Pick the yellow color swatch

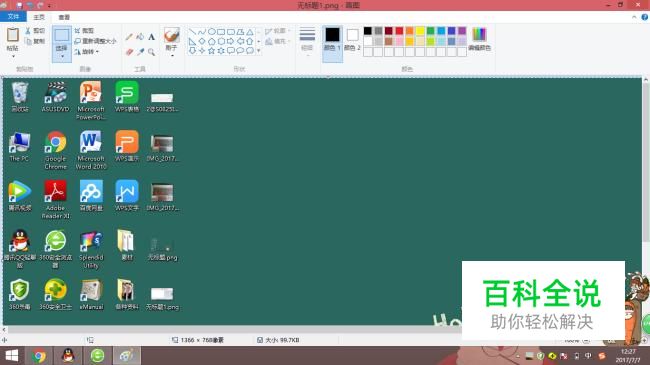[420, 31]
